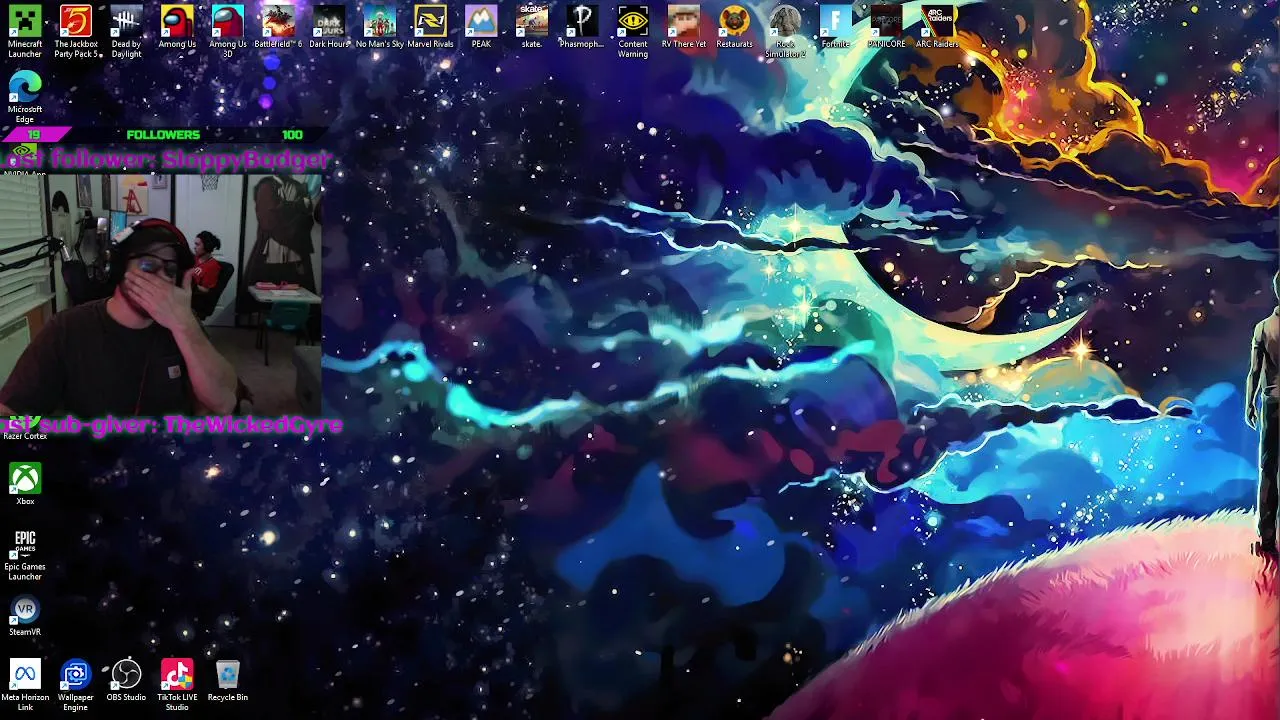The width and height of the screenshot is (1280, 720).
Task: Select the Dead by Daylight icon
Action: (126, 31)
